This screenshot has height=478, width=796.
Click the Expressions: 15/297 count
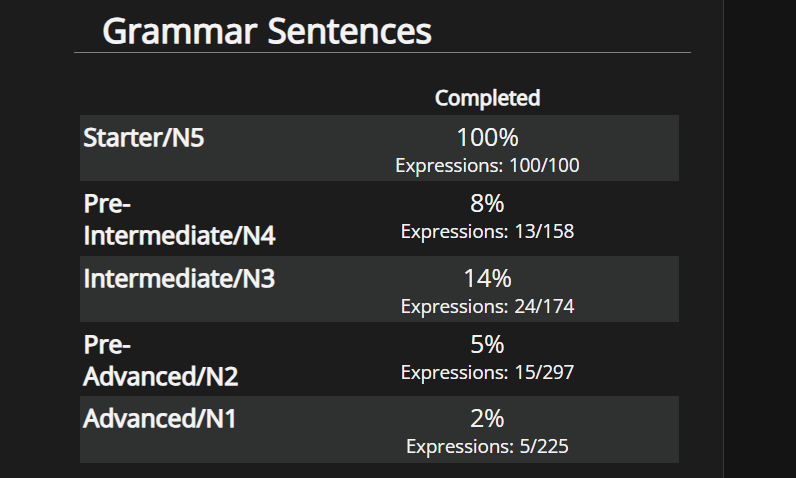(487, 373)
